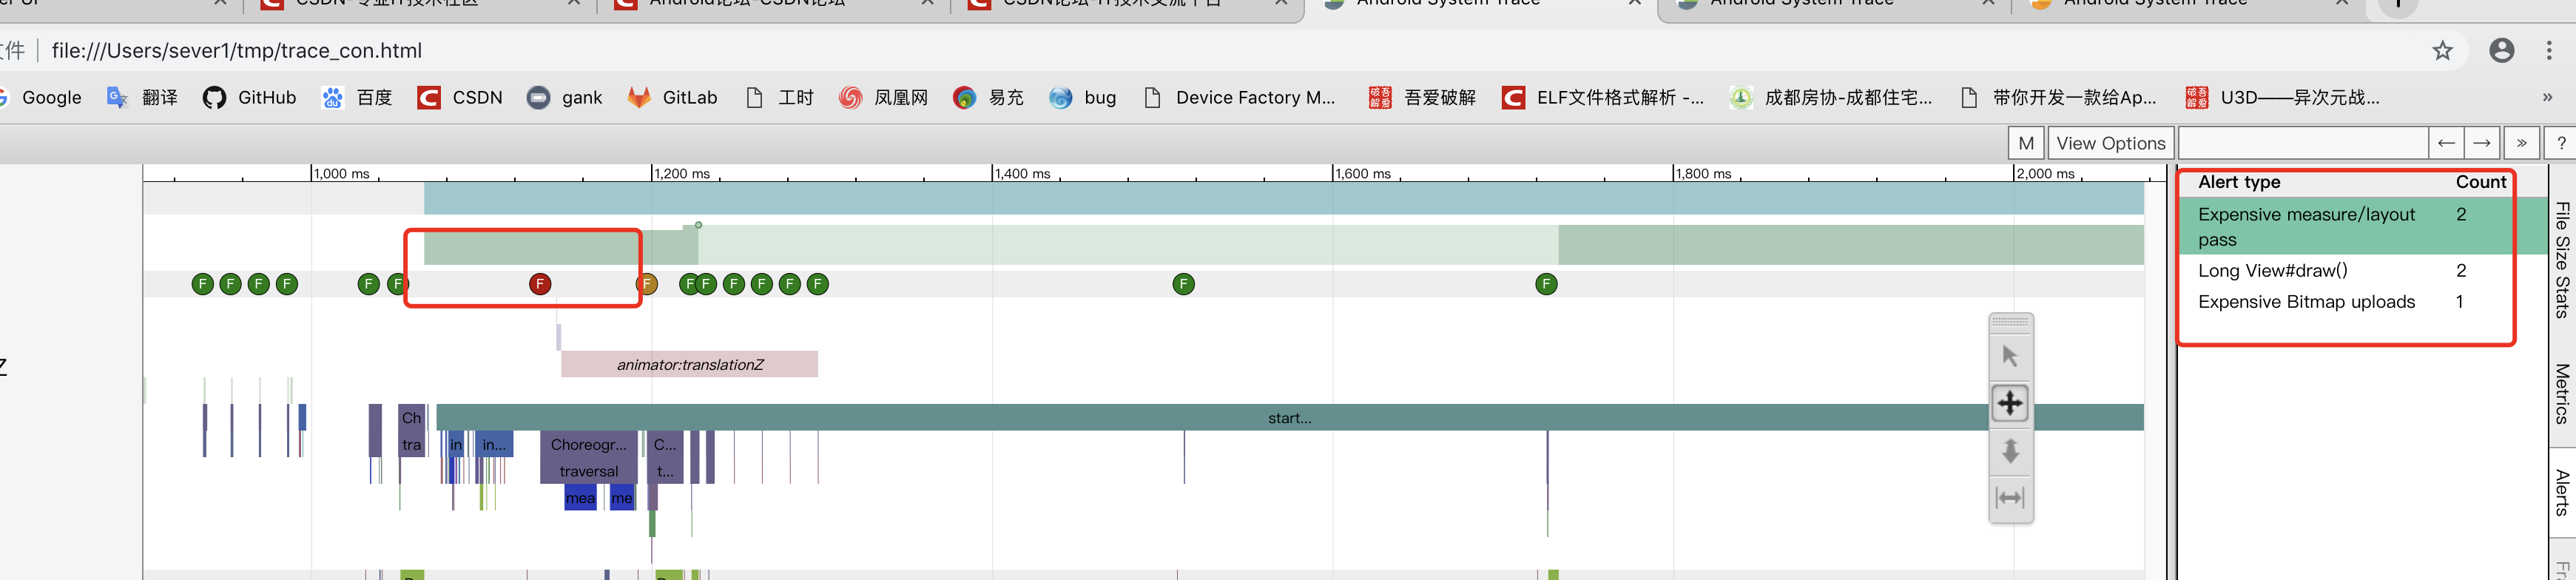The width and height of the screenshot is (2576, 580).
Task: Toggle the side panel with » button
Action: pos(2522,143)
